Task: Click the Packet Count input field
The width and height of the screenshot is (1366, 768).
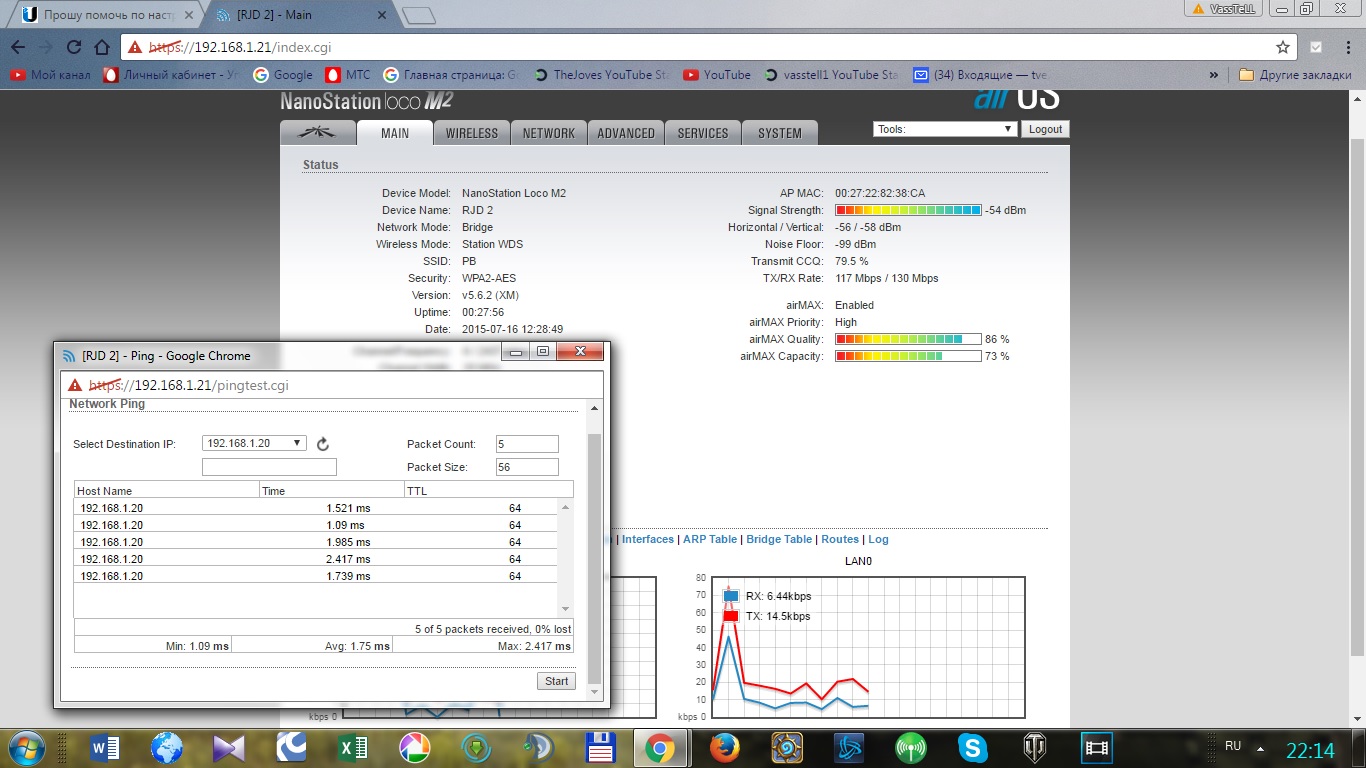Action: point(527,444)
